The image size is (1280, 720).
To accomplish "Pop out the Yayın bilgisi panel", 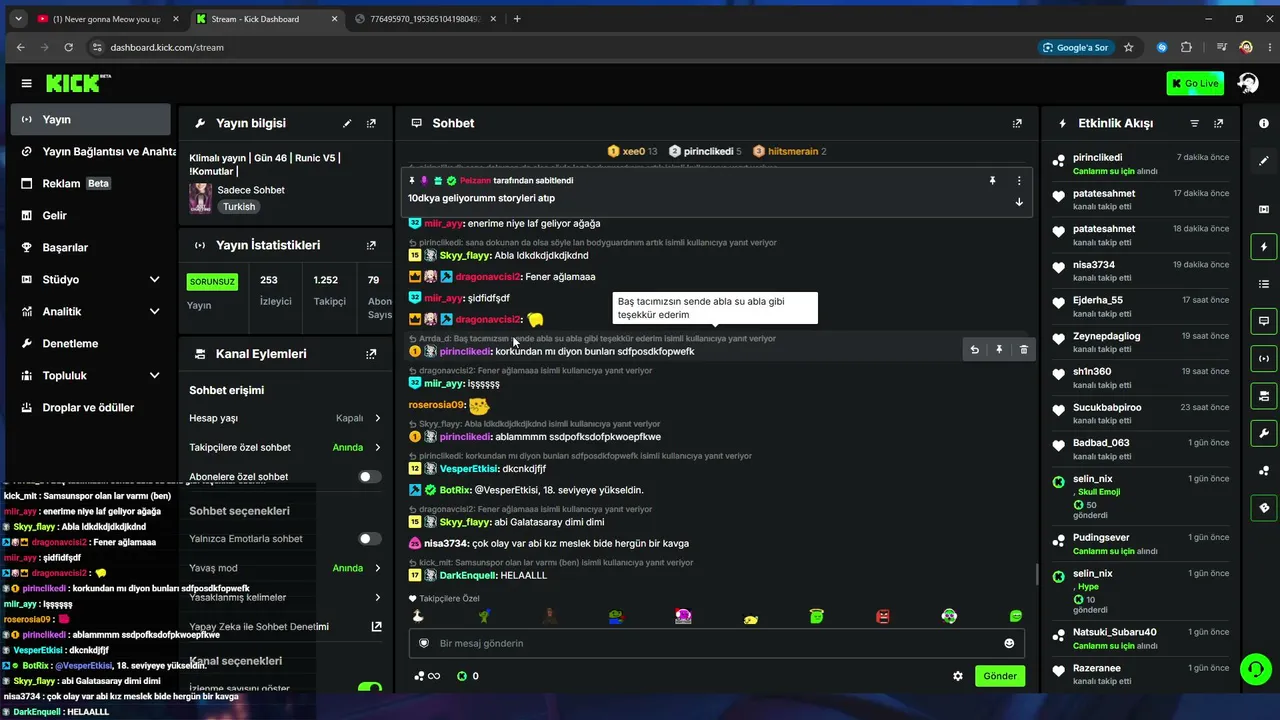I will (x=371, y=123).
